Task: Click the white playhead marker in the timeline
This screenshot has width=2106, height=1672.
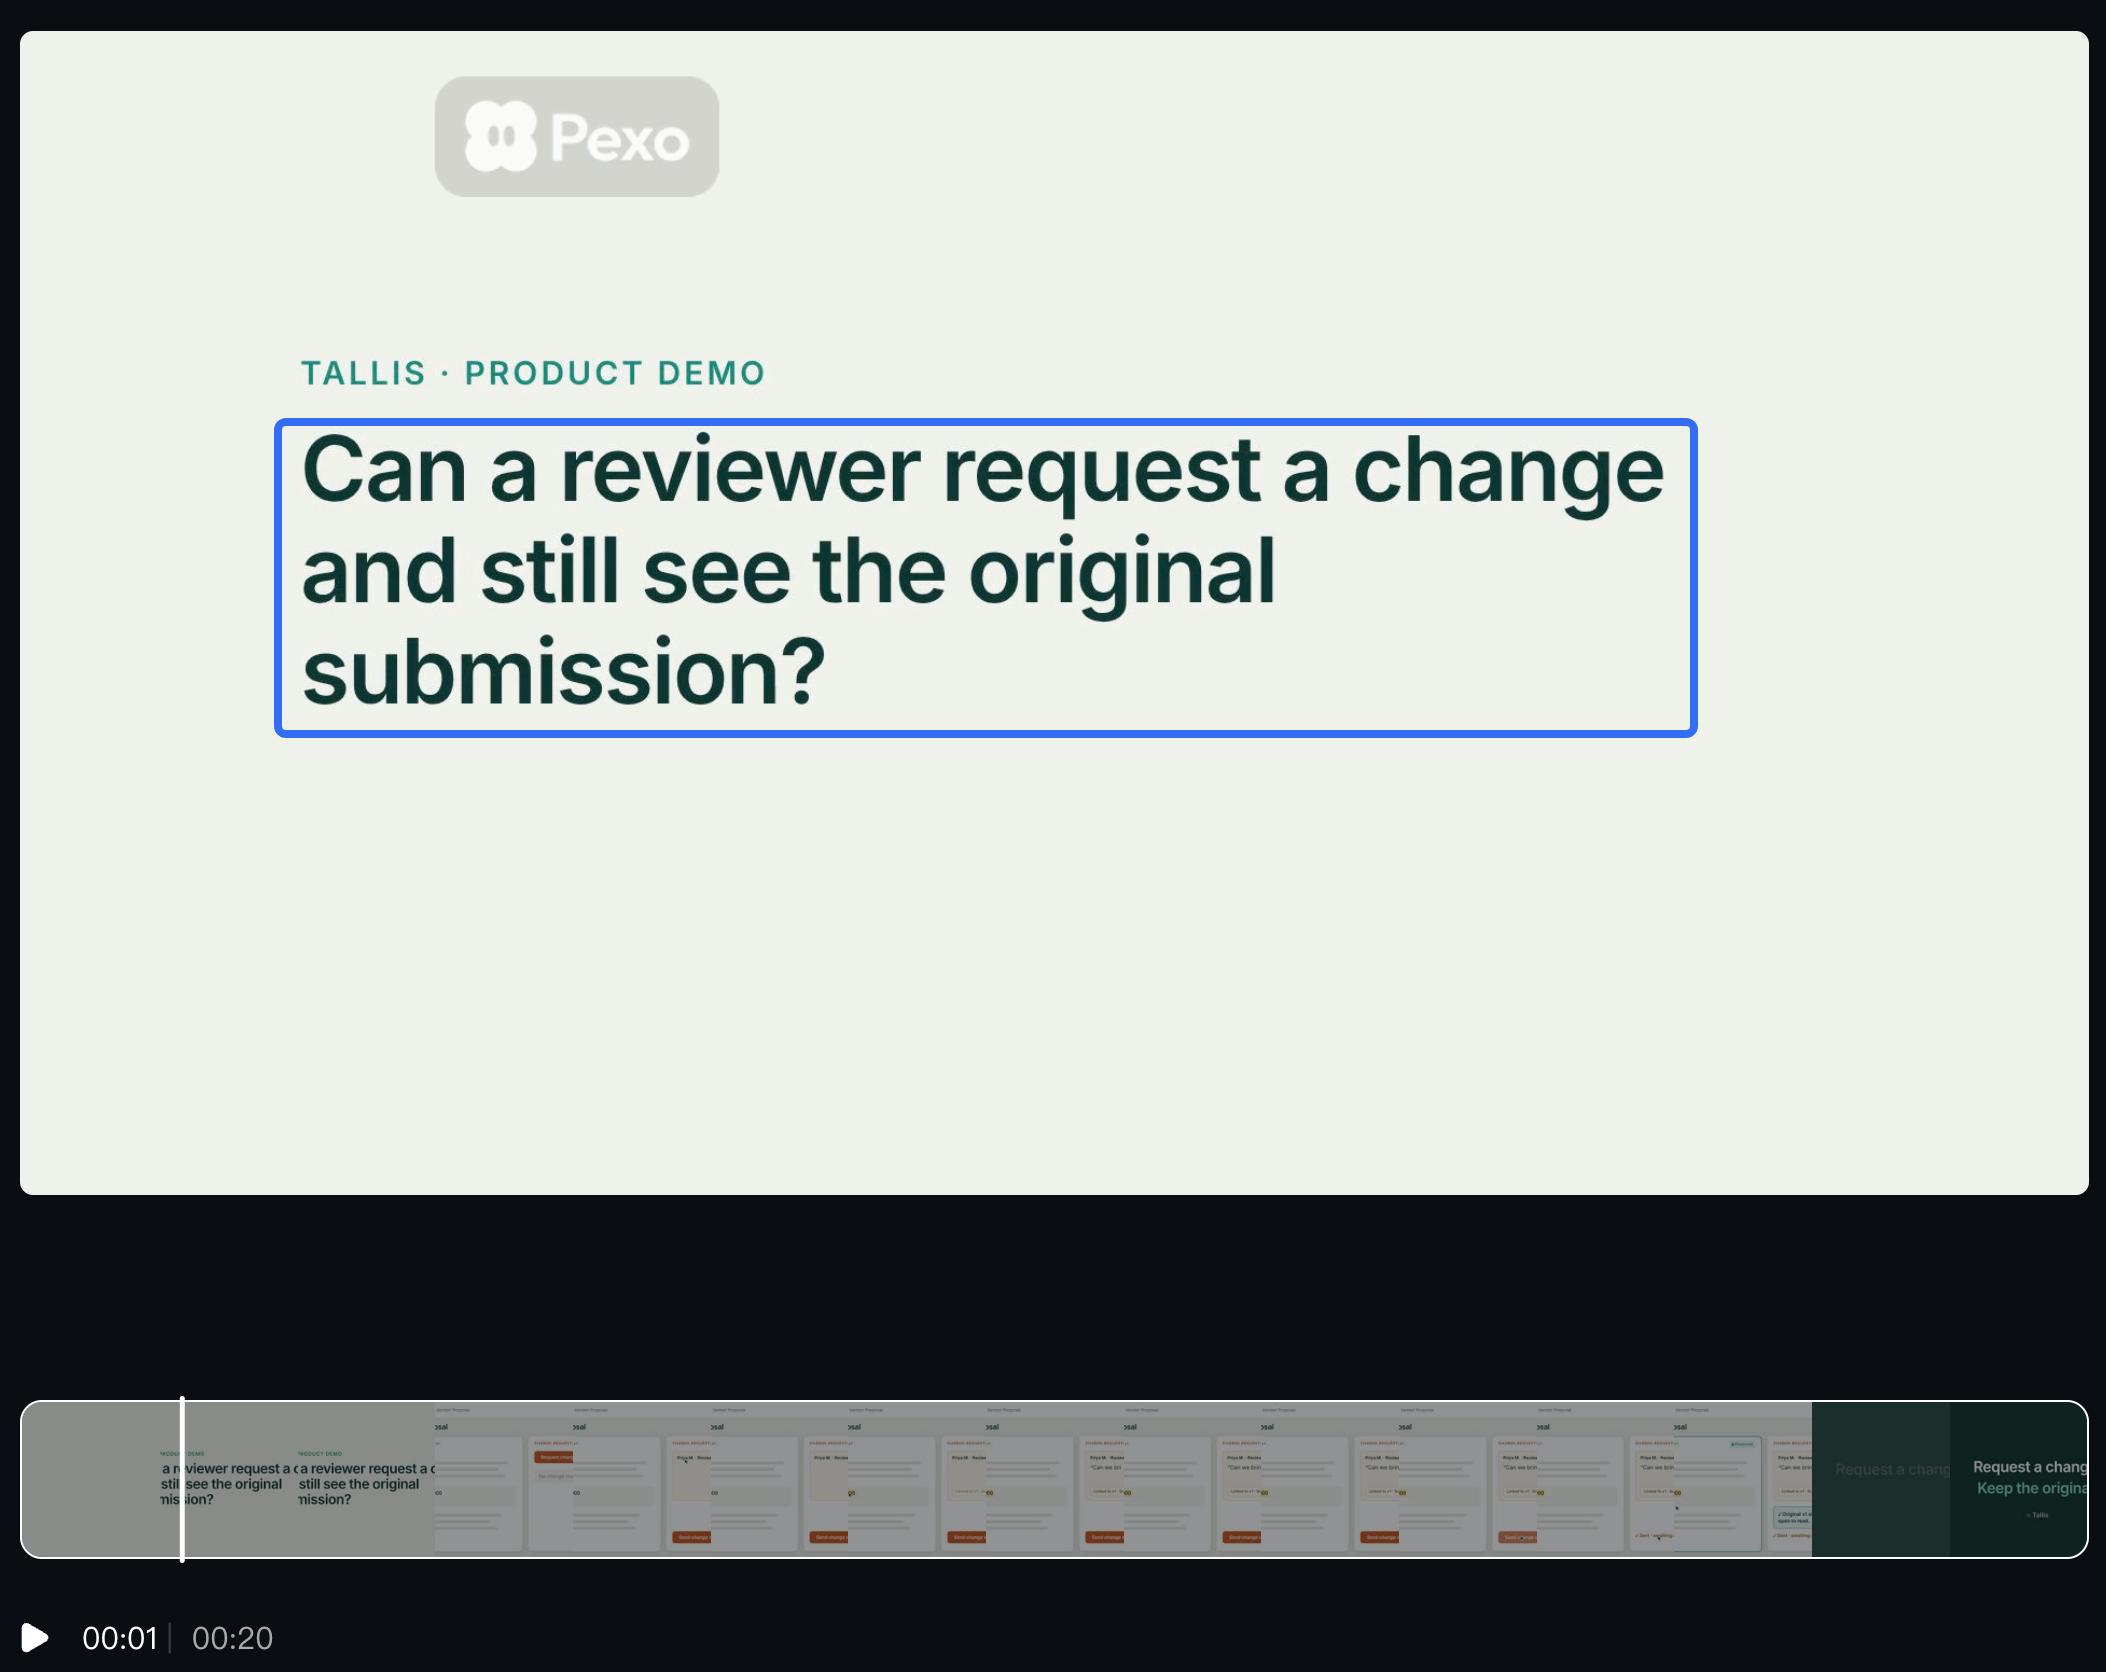Action: tap(182, 1479)
